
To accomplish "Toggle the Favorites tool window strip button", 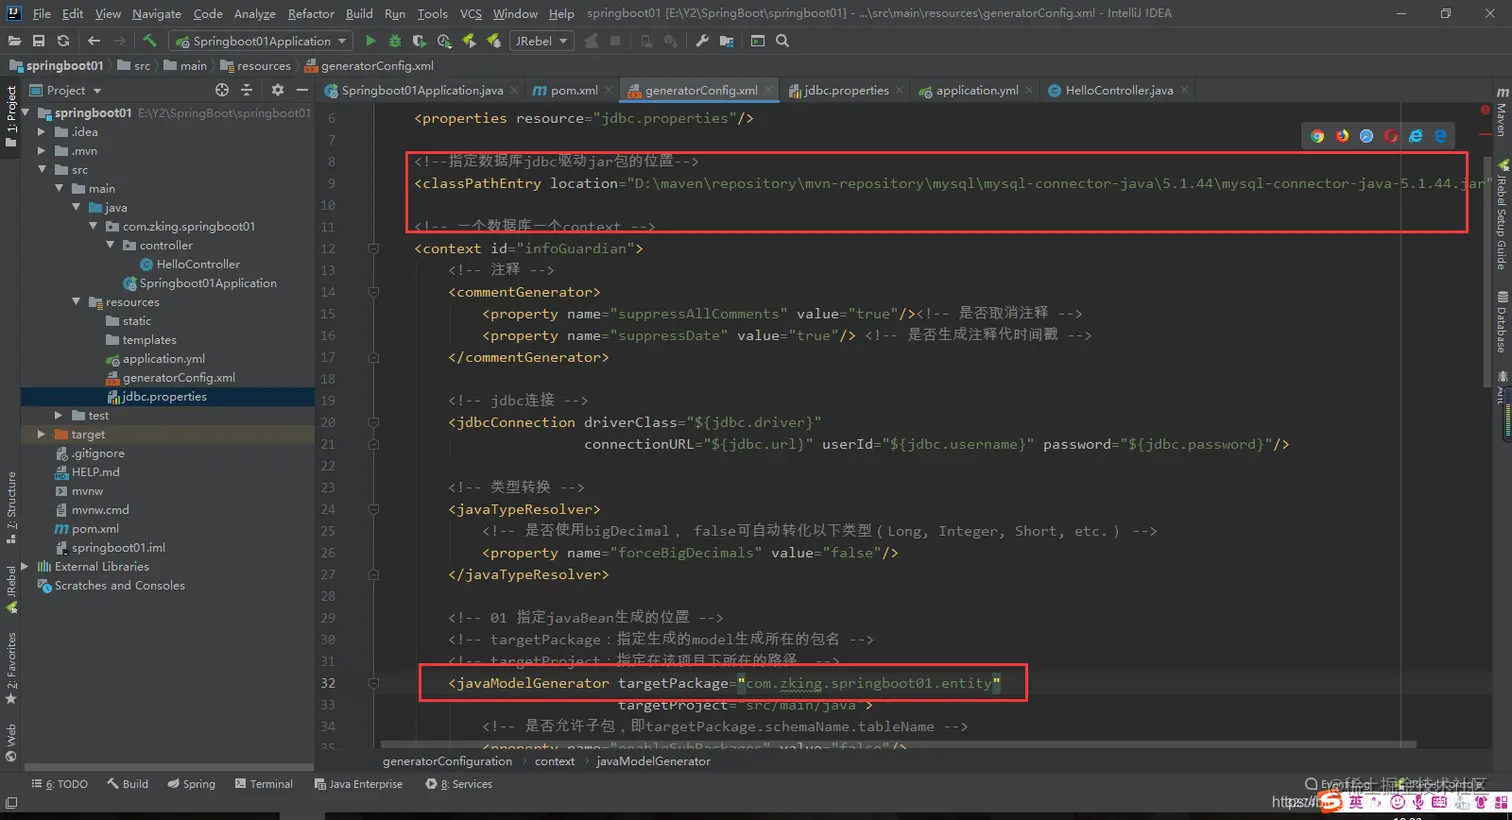I will pos(11,668).
